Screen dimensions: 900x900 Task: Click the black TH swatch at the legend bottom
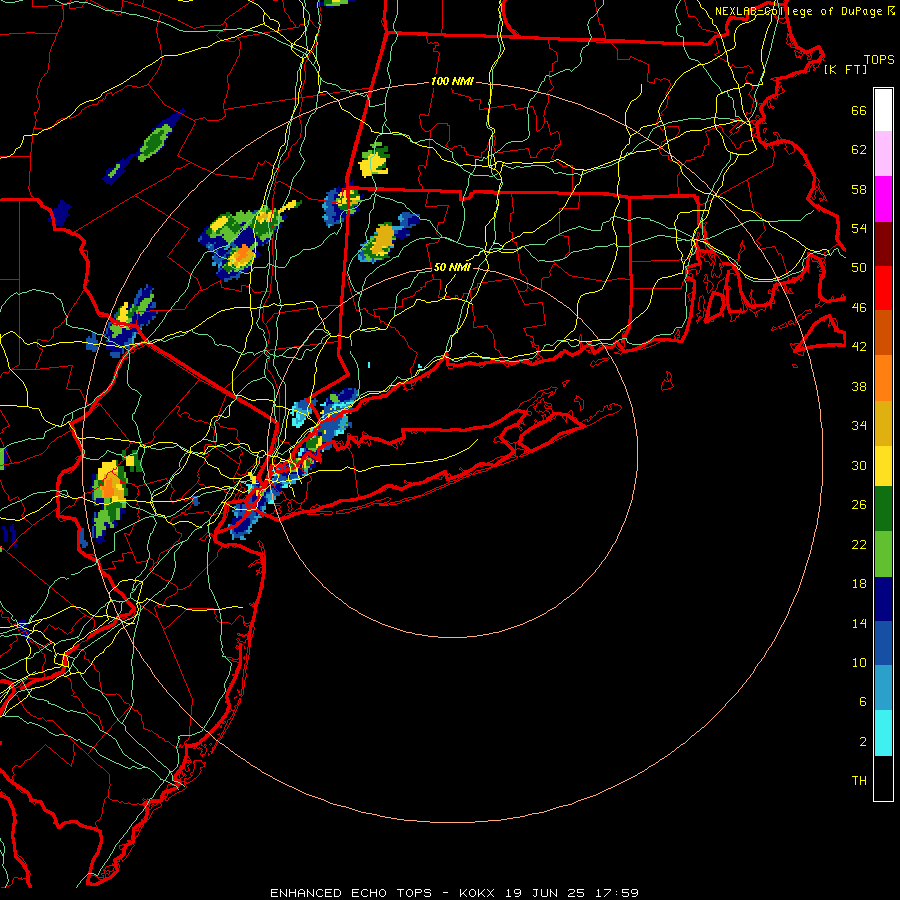[x=883, y=778]
